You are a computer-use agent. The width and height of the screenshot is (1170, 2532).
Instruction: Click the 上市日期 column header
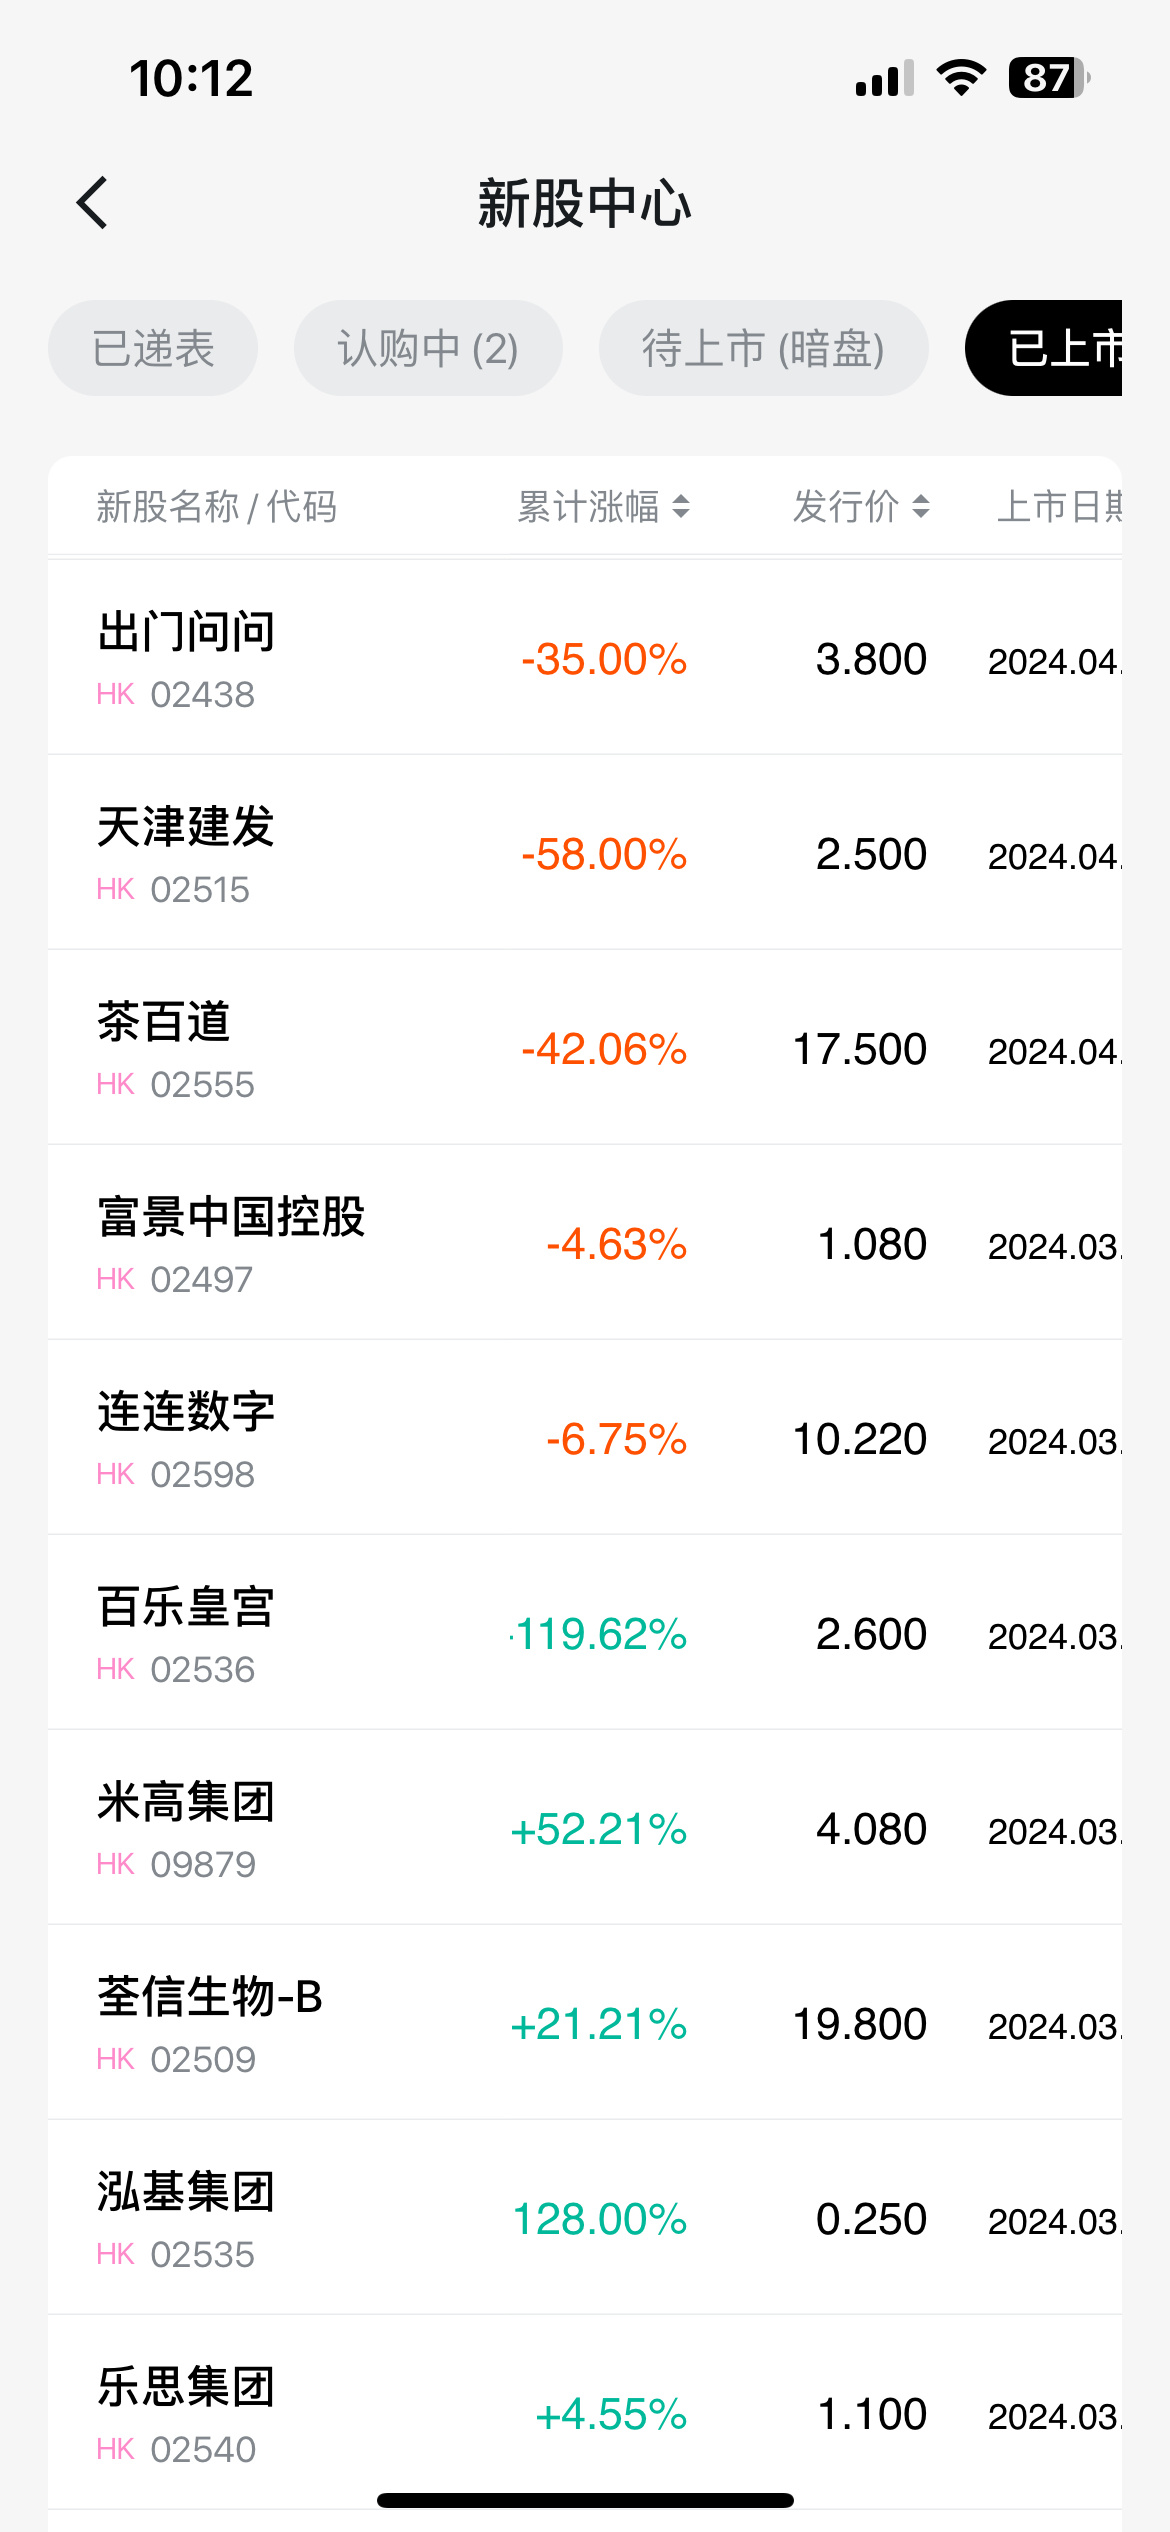[1058, 507]
